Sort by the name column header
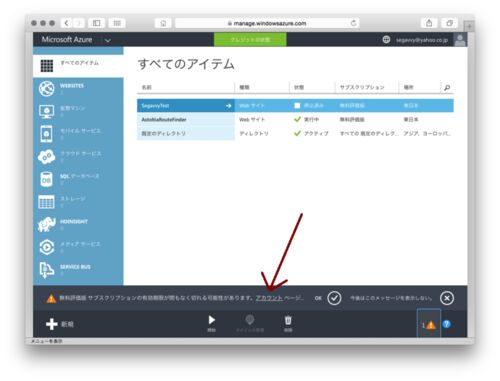The image size is (500, 381). [x=147, y=87]
